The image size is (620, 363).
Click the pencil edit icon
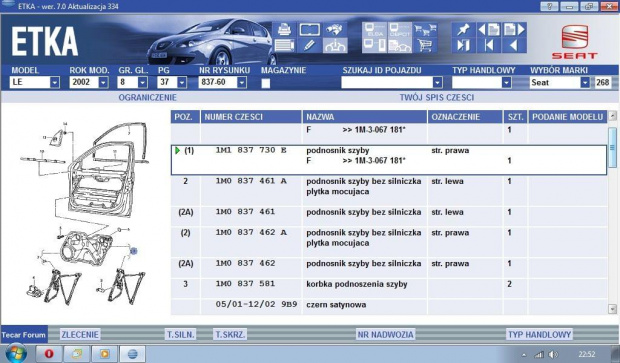[x=309, y=45]
